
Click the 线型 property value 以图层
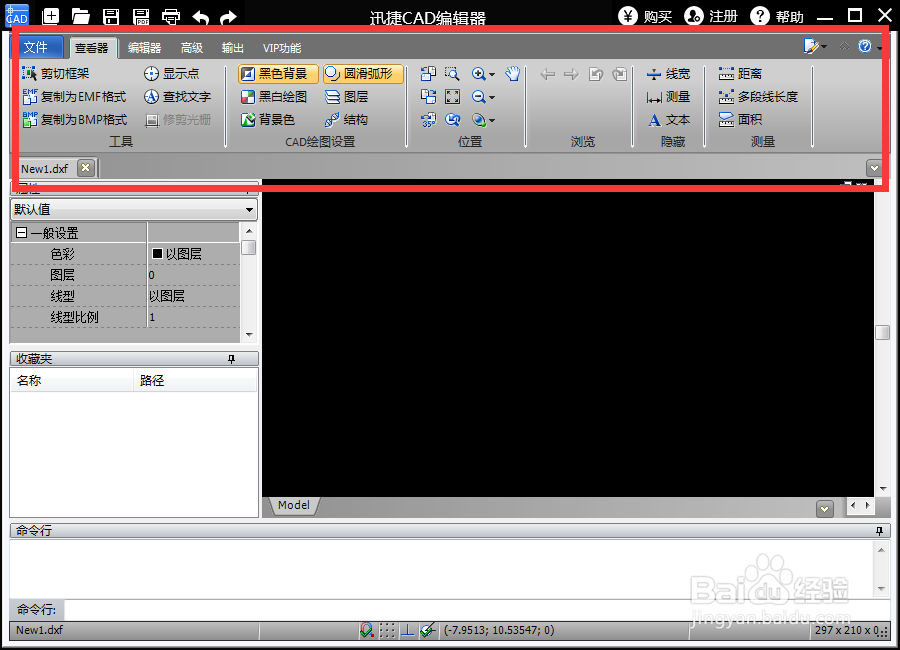coord(193,296)
